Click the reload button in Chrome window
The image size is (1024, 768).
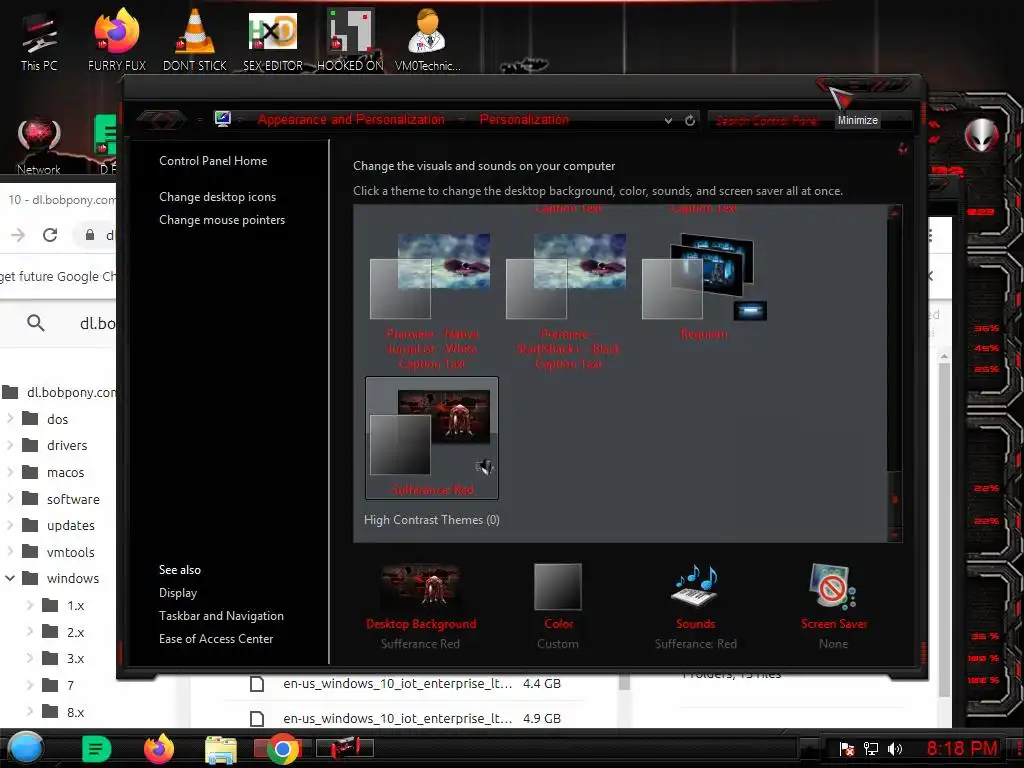[50, 235]
